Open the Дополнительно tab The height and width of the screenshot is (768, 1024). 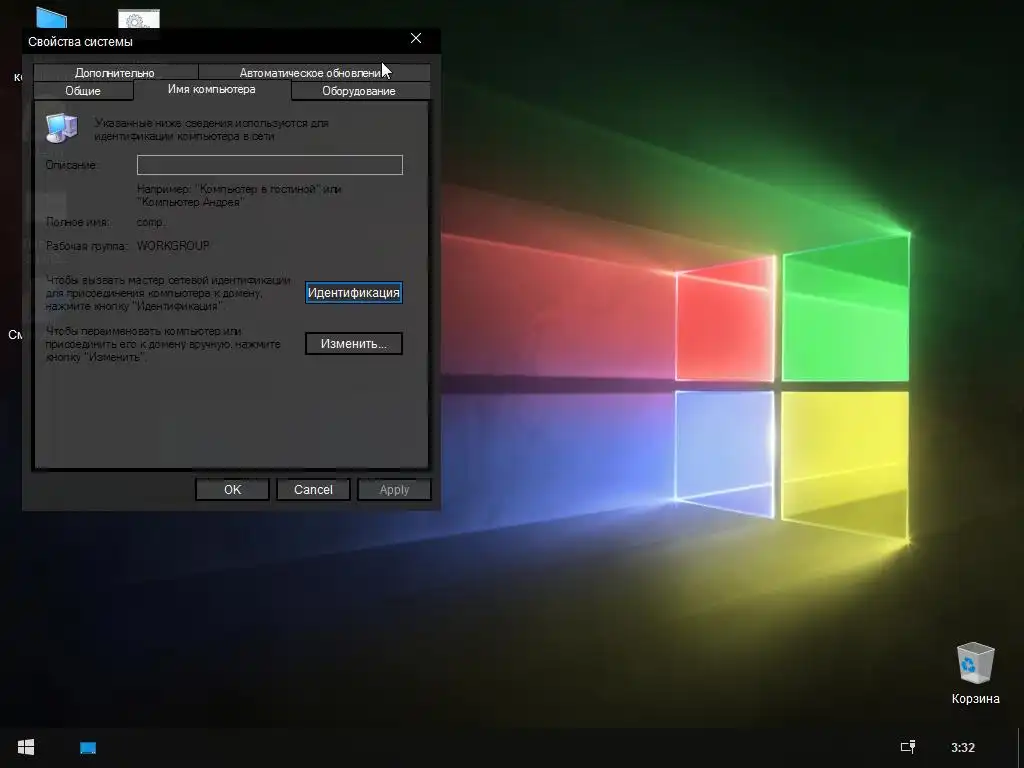[x=115, y=72]
